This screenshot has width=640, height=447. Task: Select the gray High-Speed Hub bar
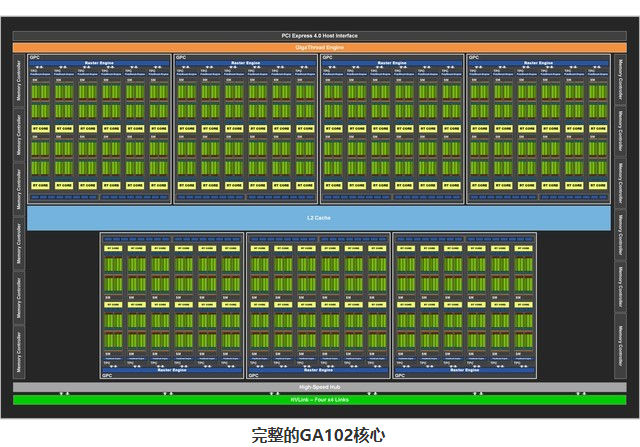[319, 386]
